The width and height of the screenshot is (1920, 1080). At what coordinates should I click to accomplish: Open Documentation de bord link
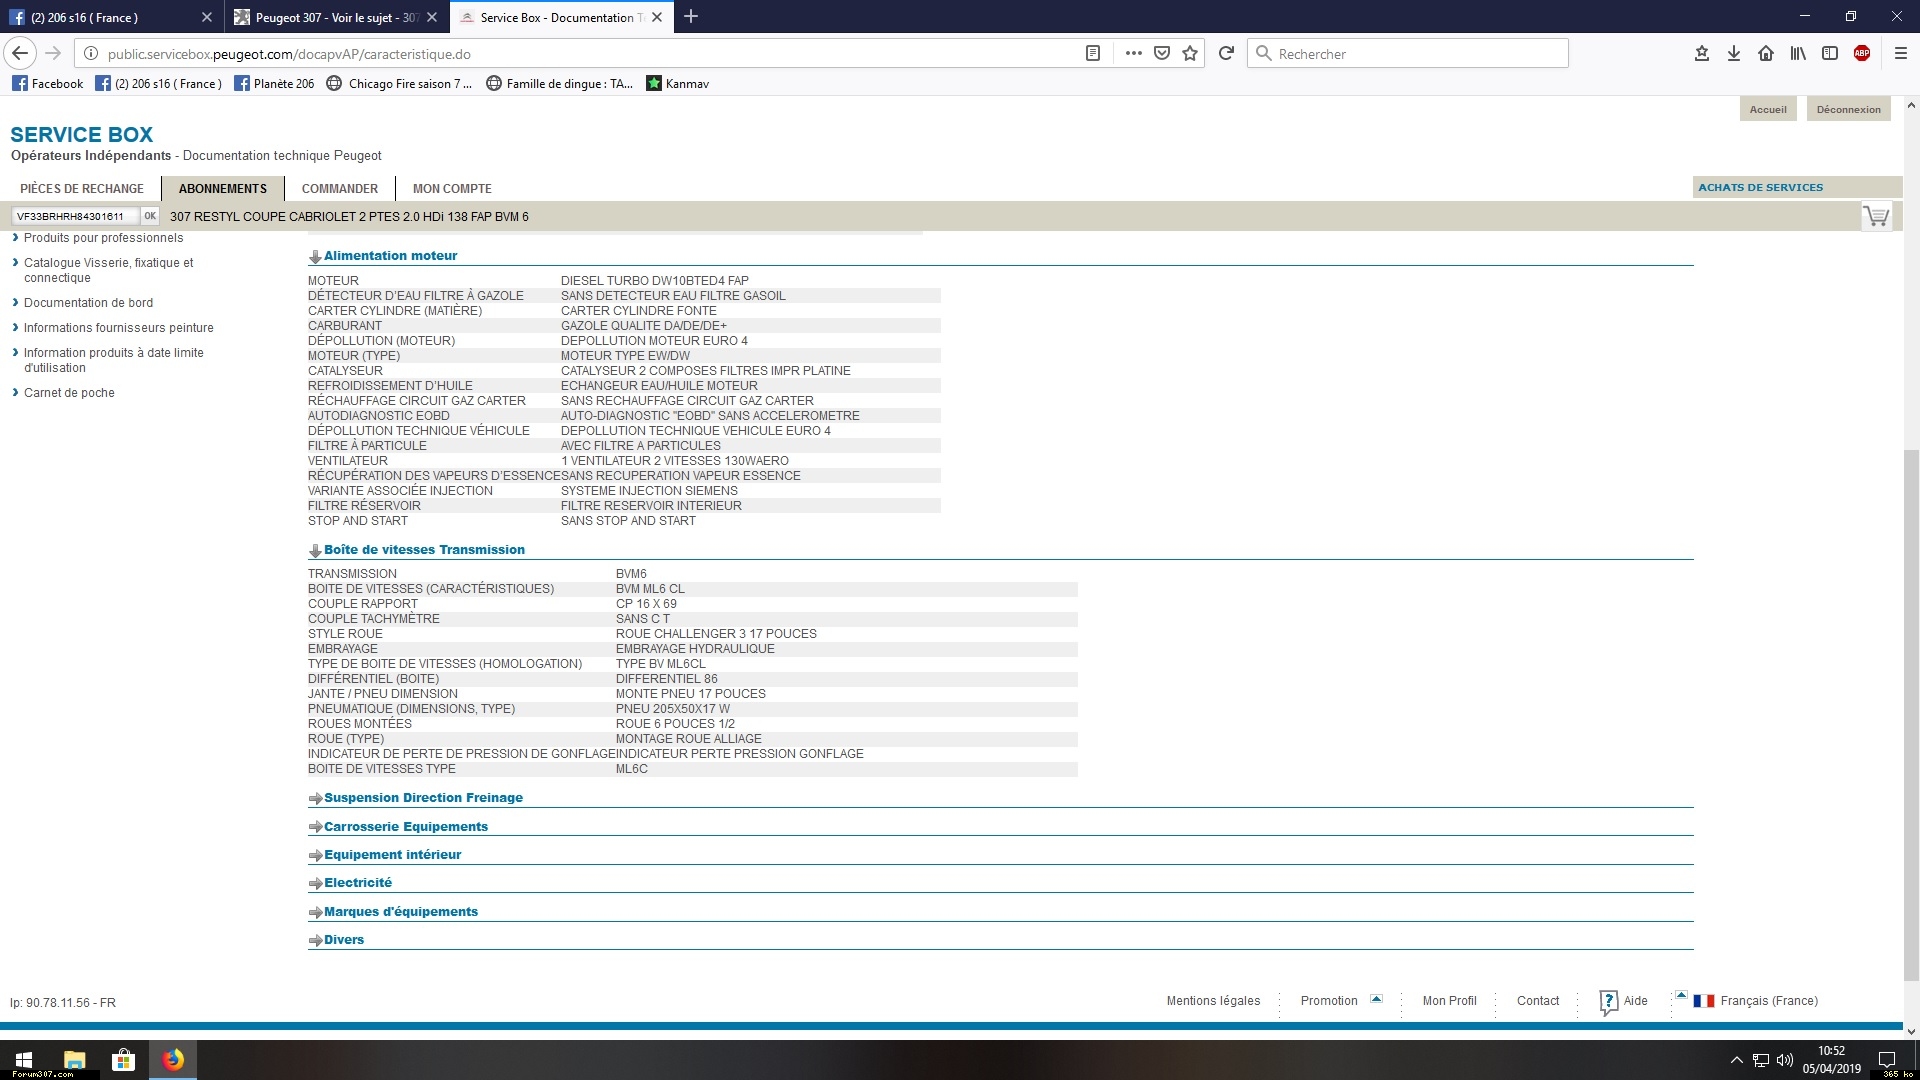click(88, 303)
